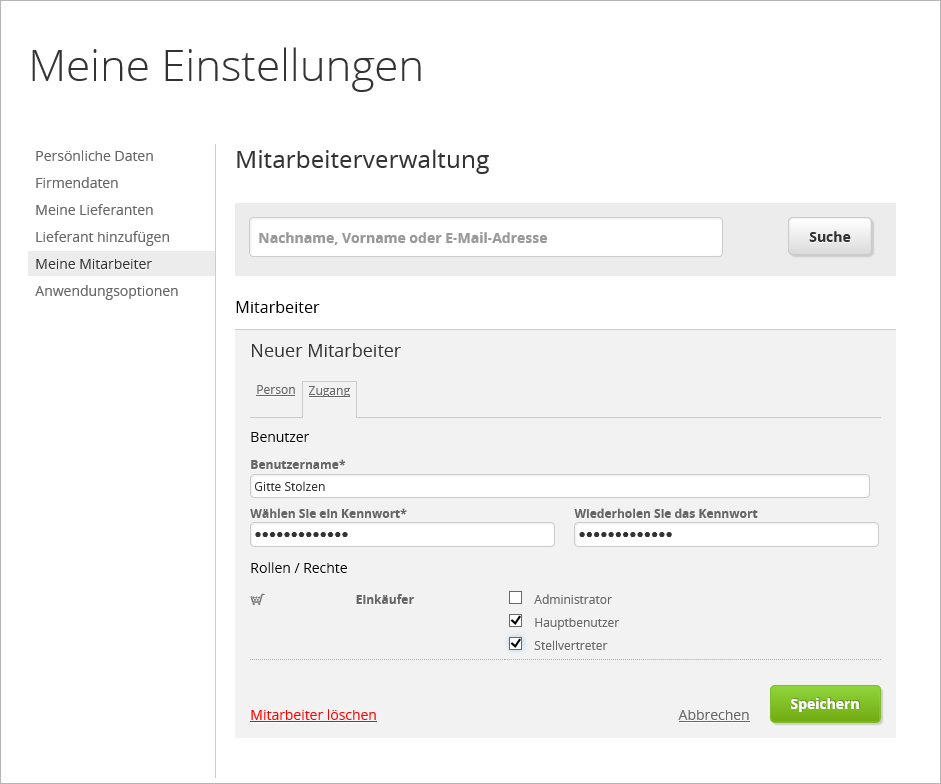Click the Einkäufer shopping cart icon
941x784 pixels.
[x=257, y=600]
